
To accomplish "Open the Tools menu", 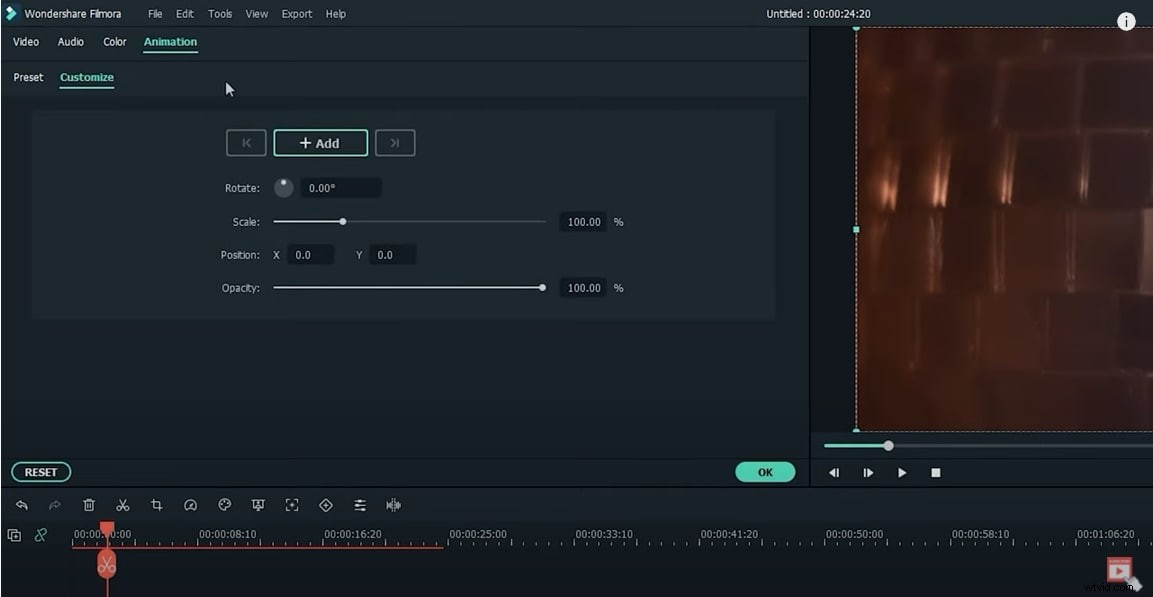I will 219,13.
